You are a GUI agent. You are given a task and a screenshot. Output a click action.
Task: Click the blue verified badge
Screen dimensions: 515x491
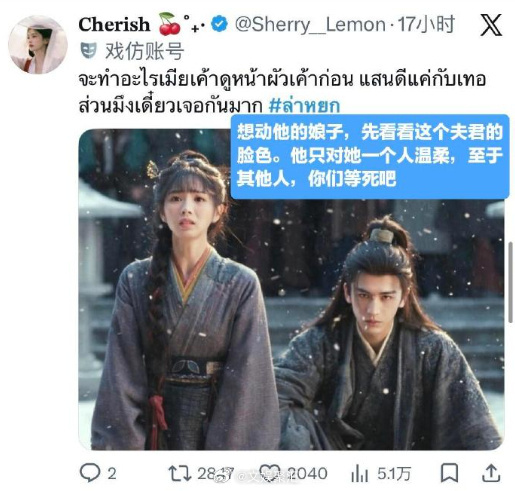coord(220,24)
